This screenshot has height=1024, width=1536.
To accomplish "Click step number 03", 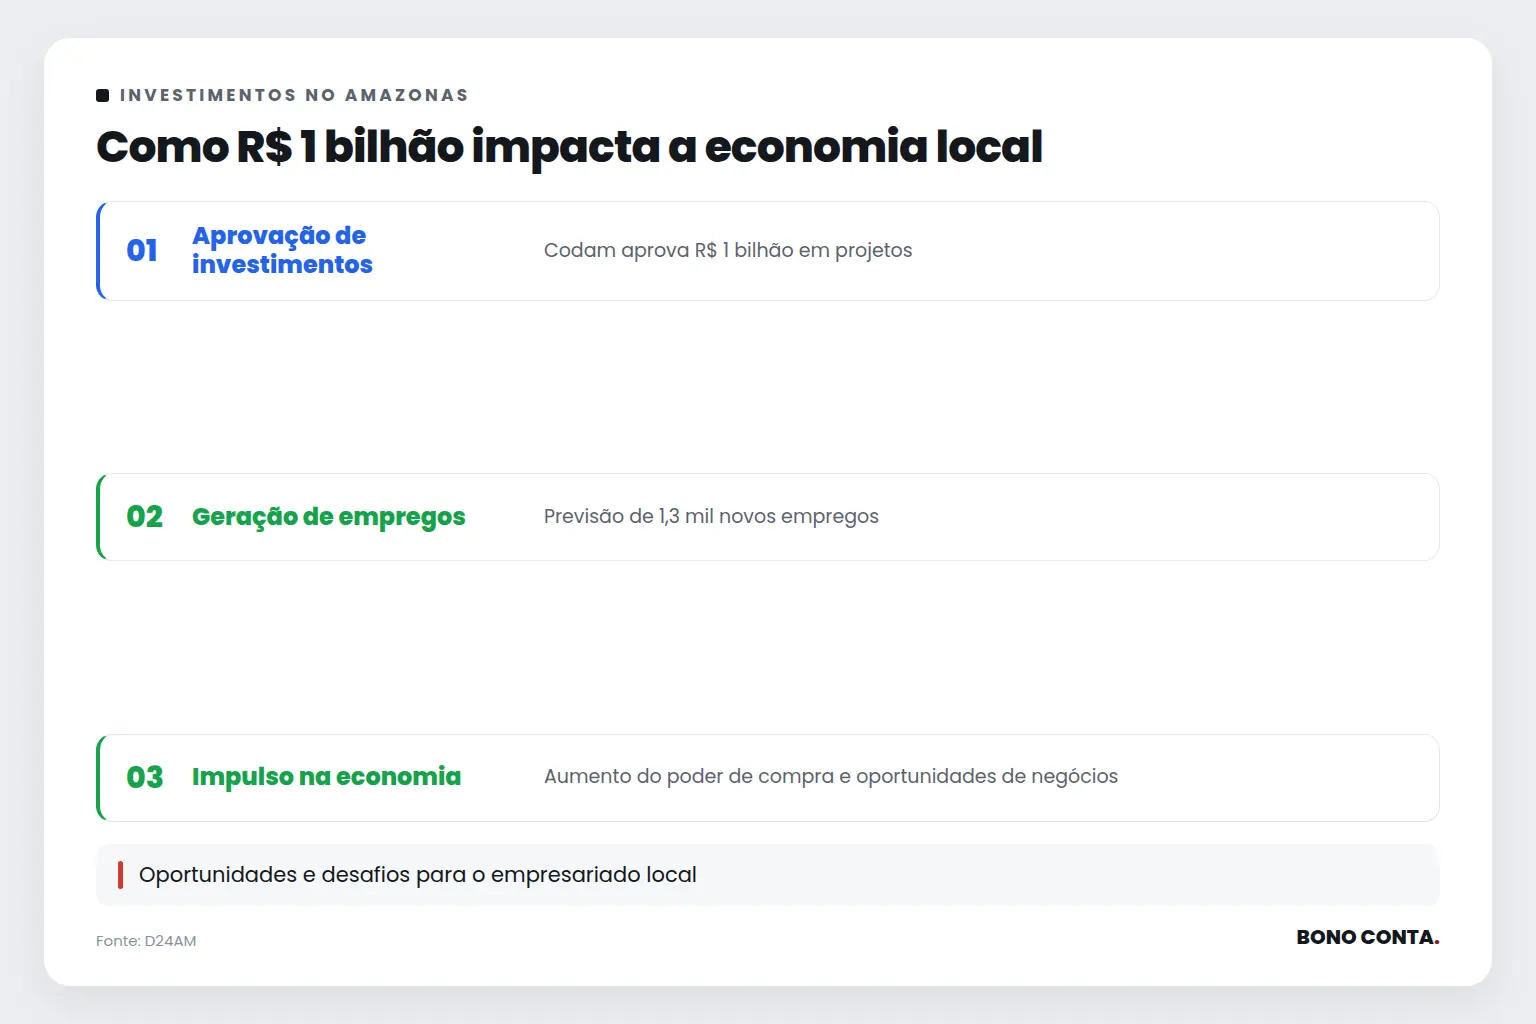I will pos(144,777).
